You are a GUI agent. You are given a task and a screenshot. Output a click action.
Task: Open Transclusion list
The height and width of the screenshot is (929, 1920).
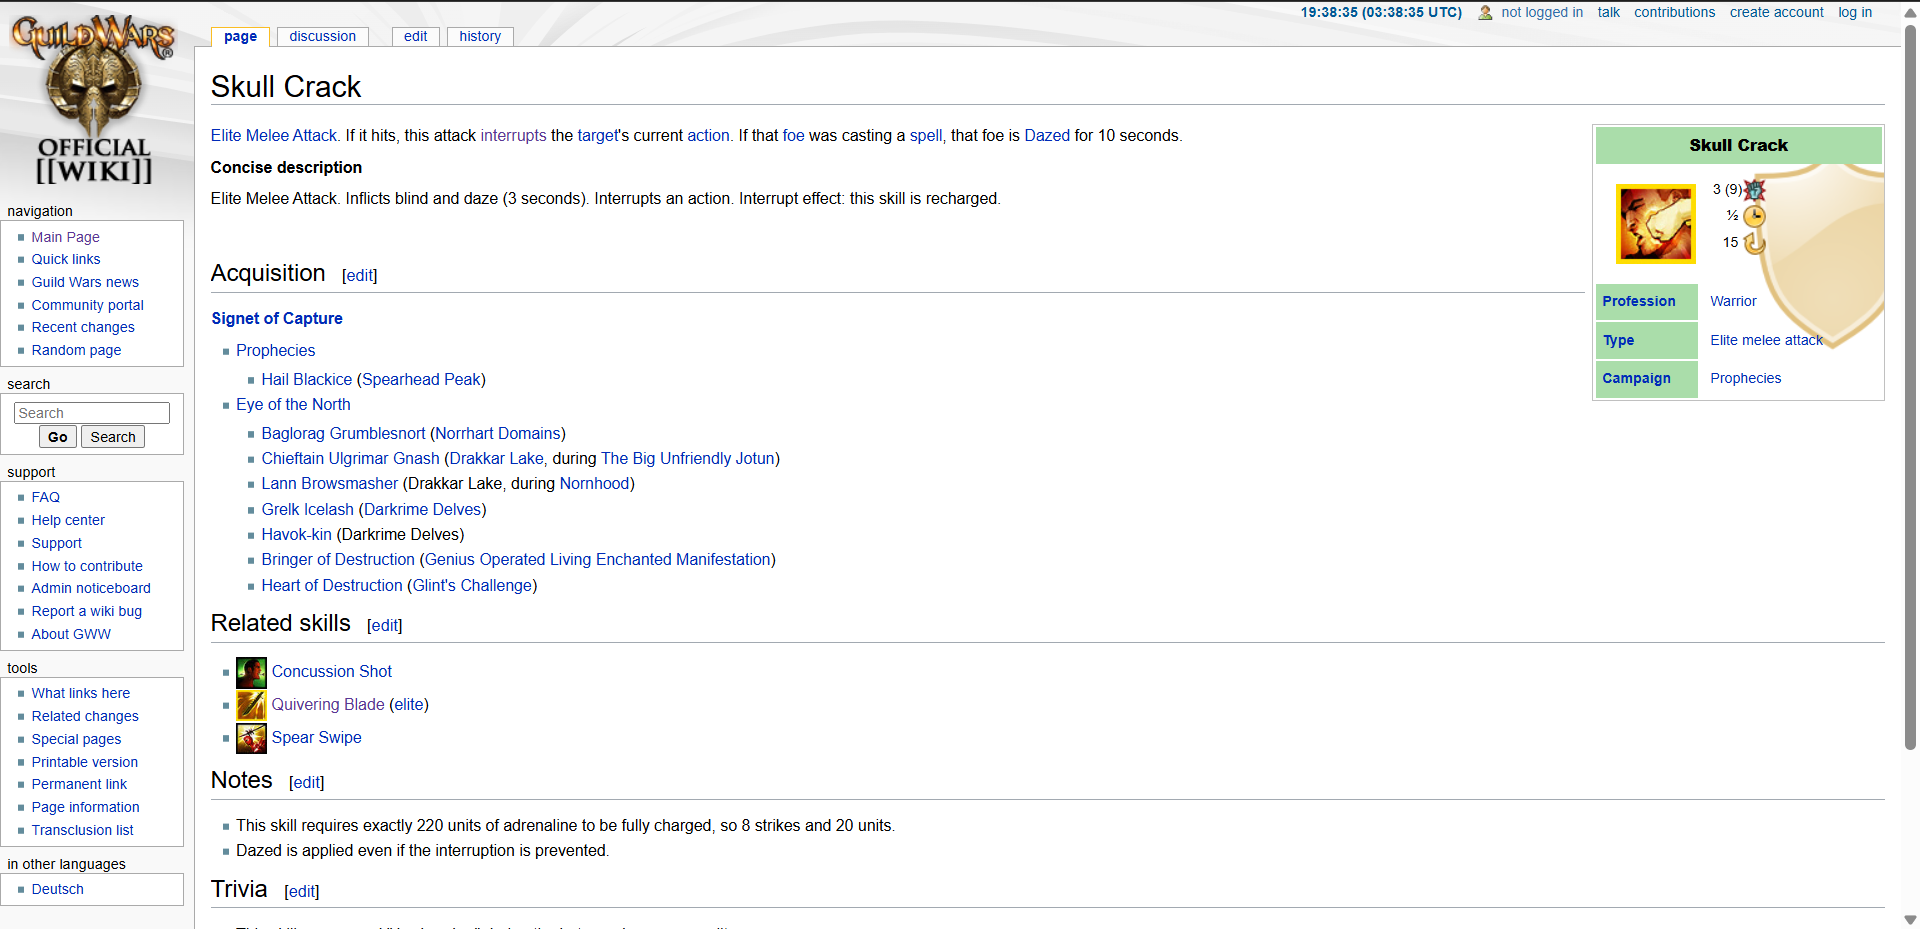tap(82, 830)
